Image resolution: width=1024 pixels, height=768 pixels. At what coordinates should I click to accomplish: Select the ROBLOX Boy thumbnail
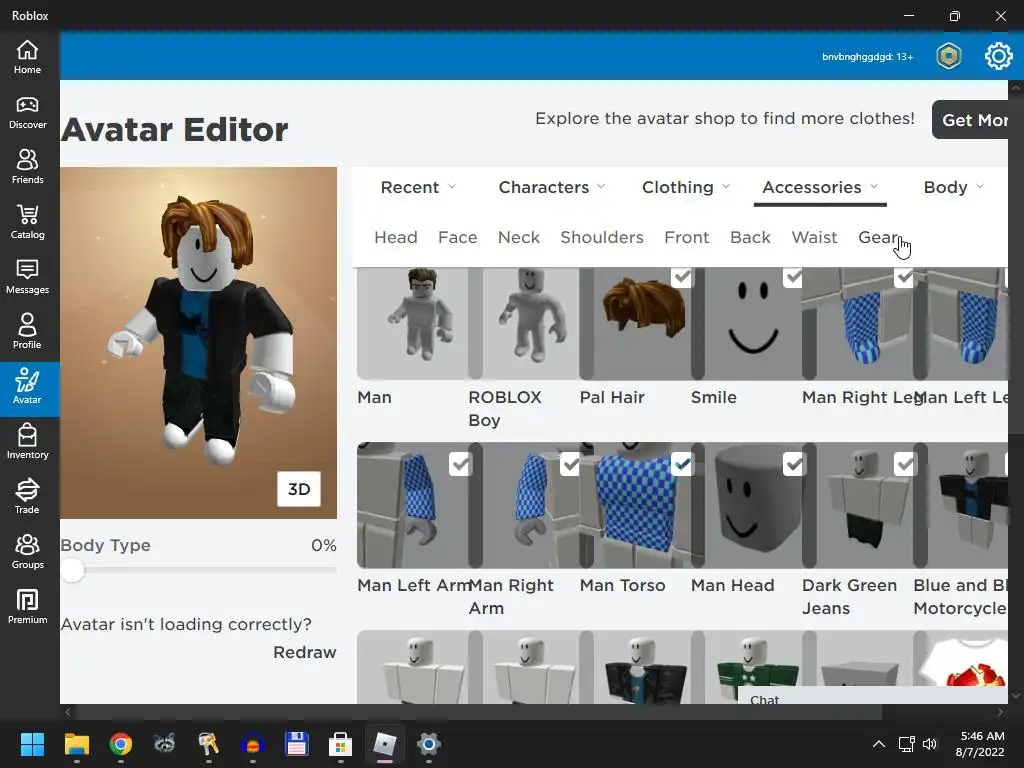click(x=524, y=323)
